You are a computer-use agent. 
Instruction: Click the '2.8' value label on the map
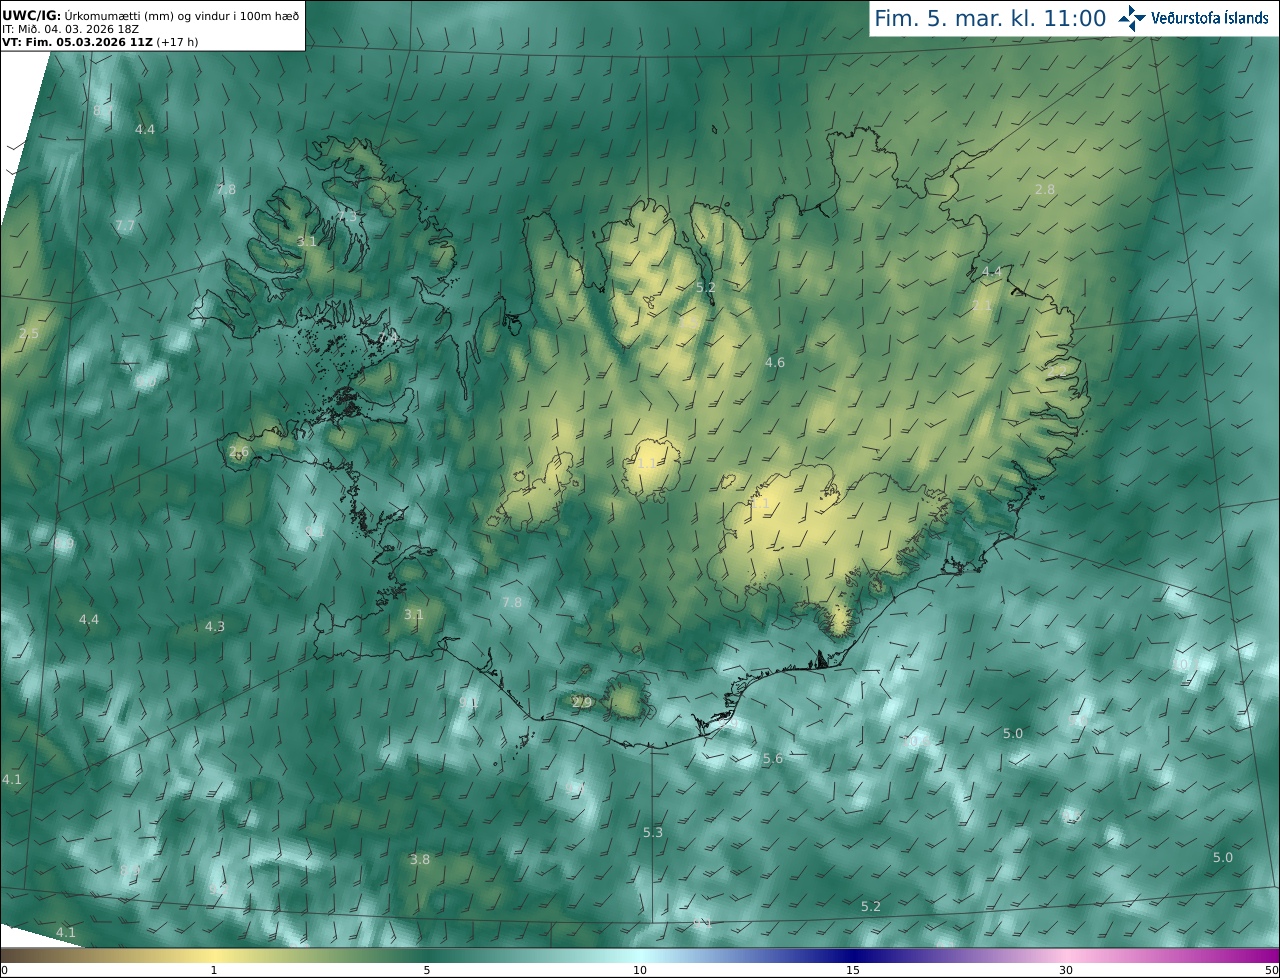1045,190
